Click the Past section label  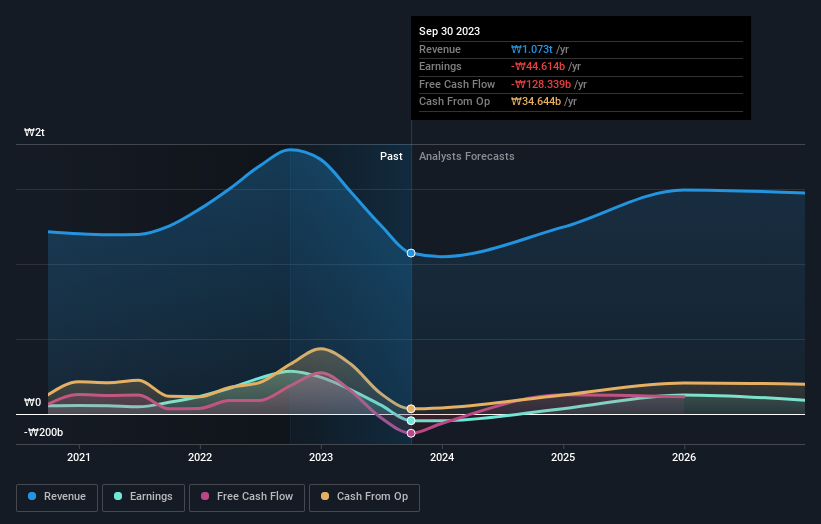(x=391, y=156)
